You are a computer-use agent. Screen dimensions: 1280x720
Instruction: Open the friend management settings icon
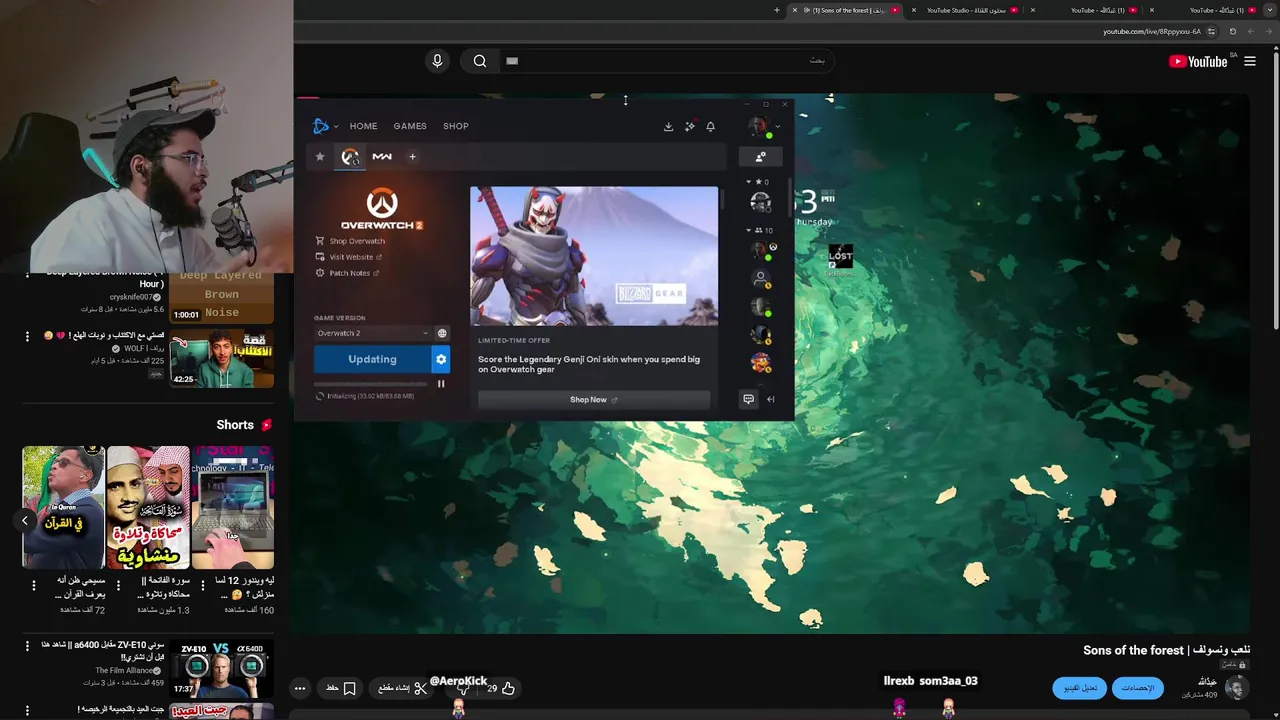[x=760, y=156]
